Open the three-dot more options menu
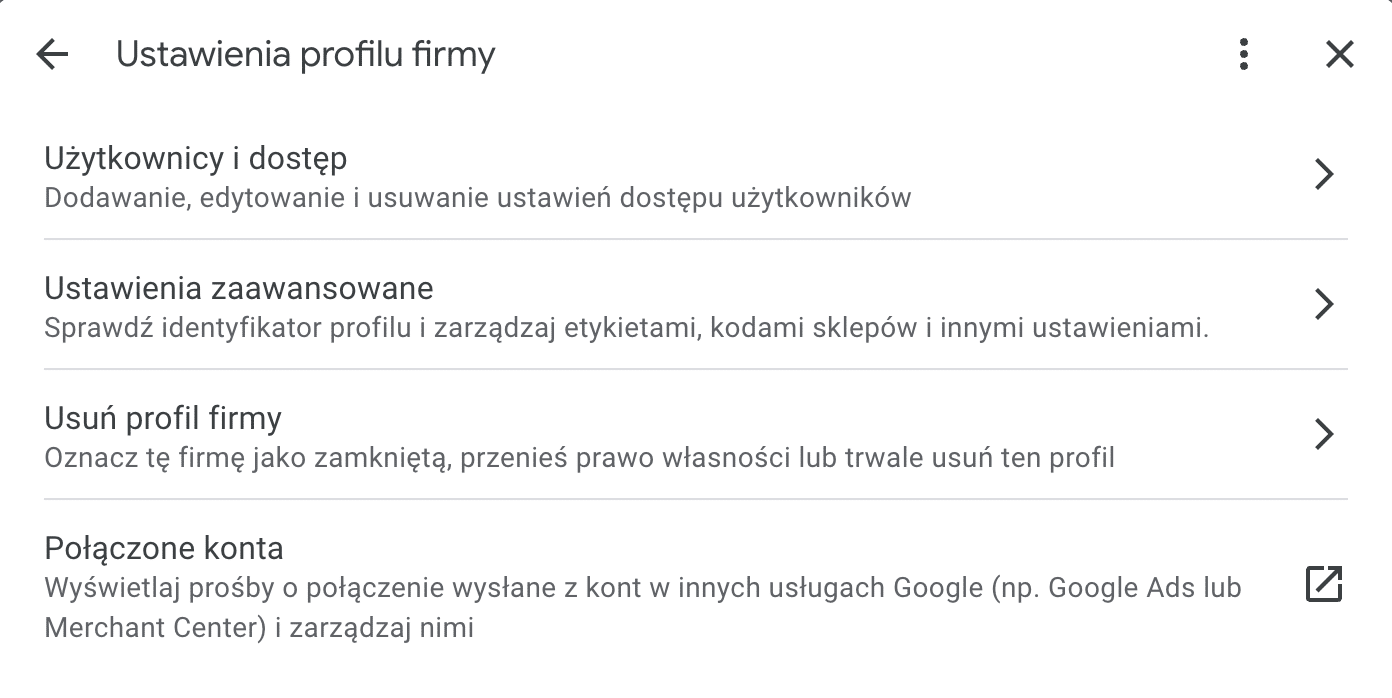 coord(1243,54)
